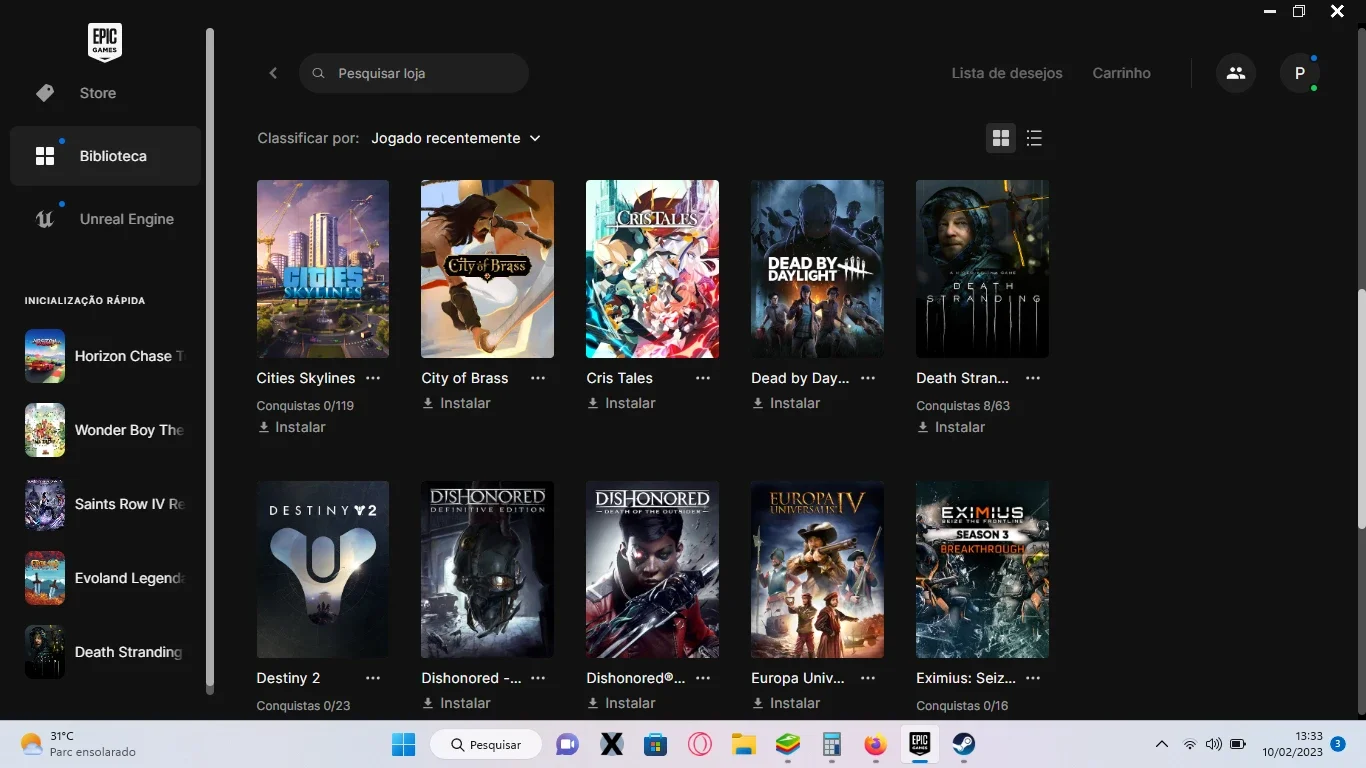
Task: Open Steam from the Windows taskbar
Action: coord(963,744)
